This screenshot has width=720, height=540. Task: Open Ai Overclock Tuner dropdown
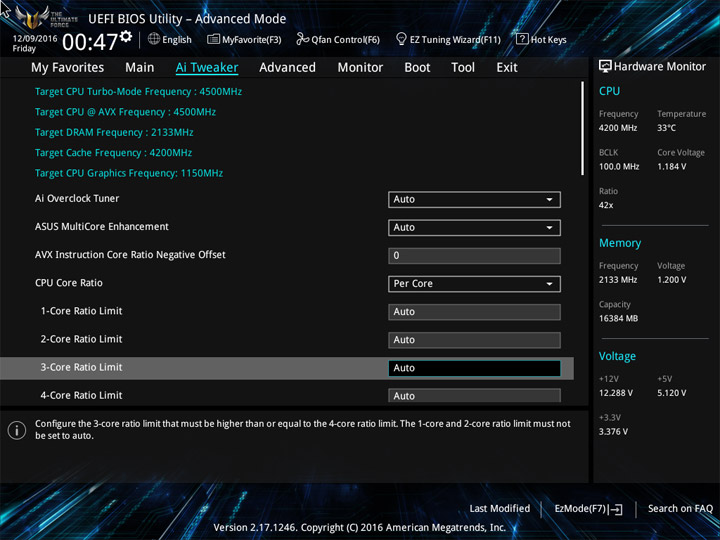474,199
